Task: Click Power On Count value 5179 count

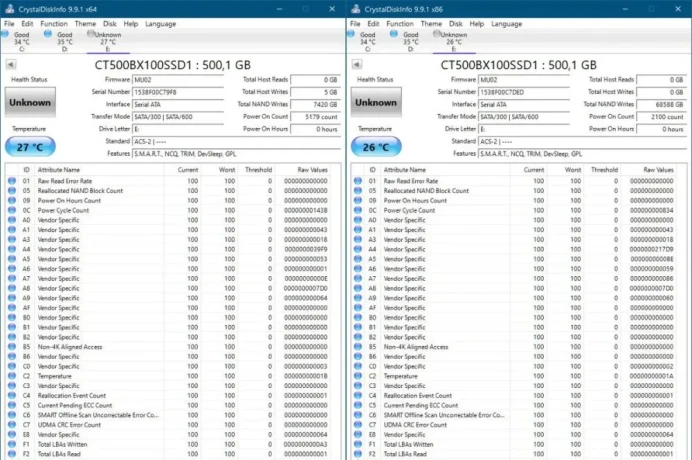Action: 315,117
